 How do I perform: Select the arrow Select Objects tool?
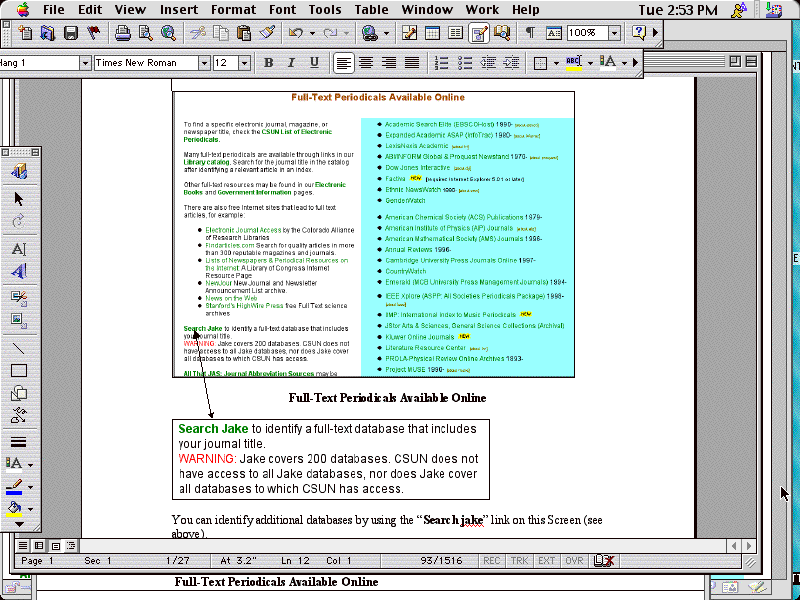click(19, 198)
